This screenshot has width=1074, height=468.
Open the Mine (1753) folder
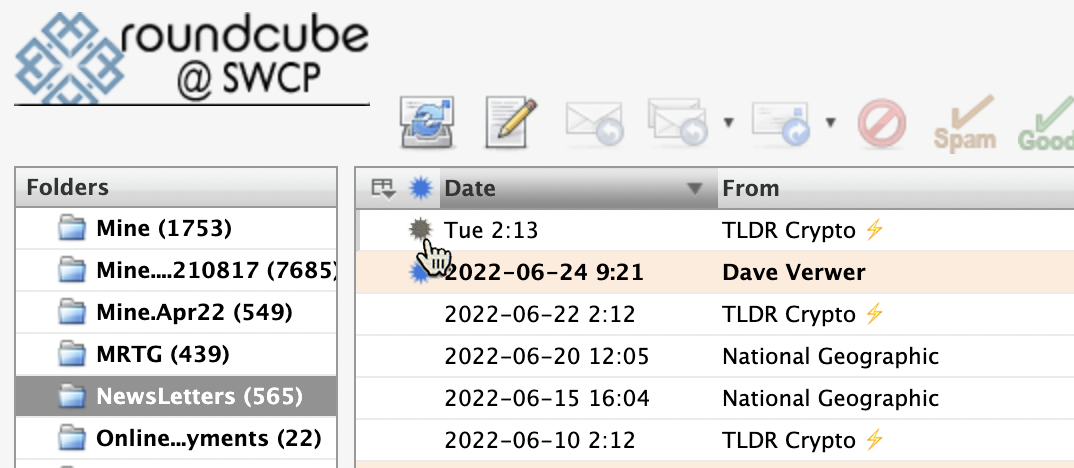pos(164,229)
